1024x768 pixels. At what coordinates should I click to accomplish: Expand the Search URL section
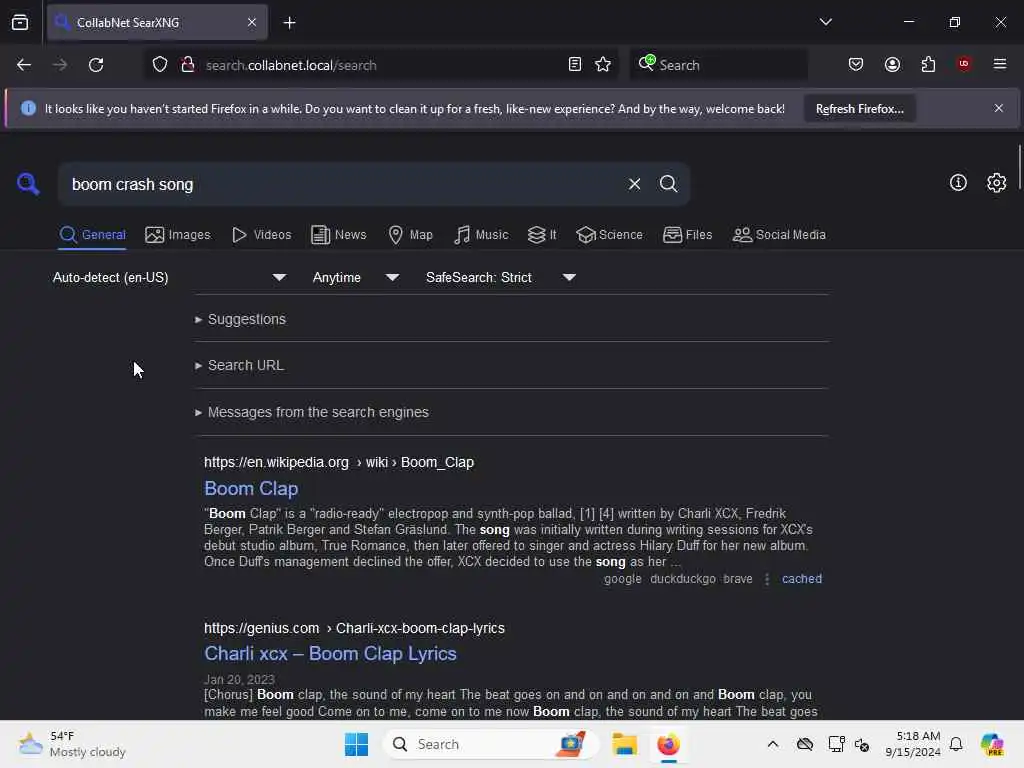[x=240, y=366]
